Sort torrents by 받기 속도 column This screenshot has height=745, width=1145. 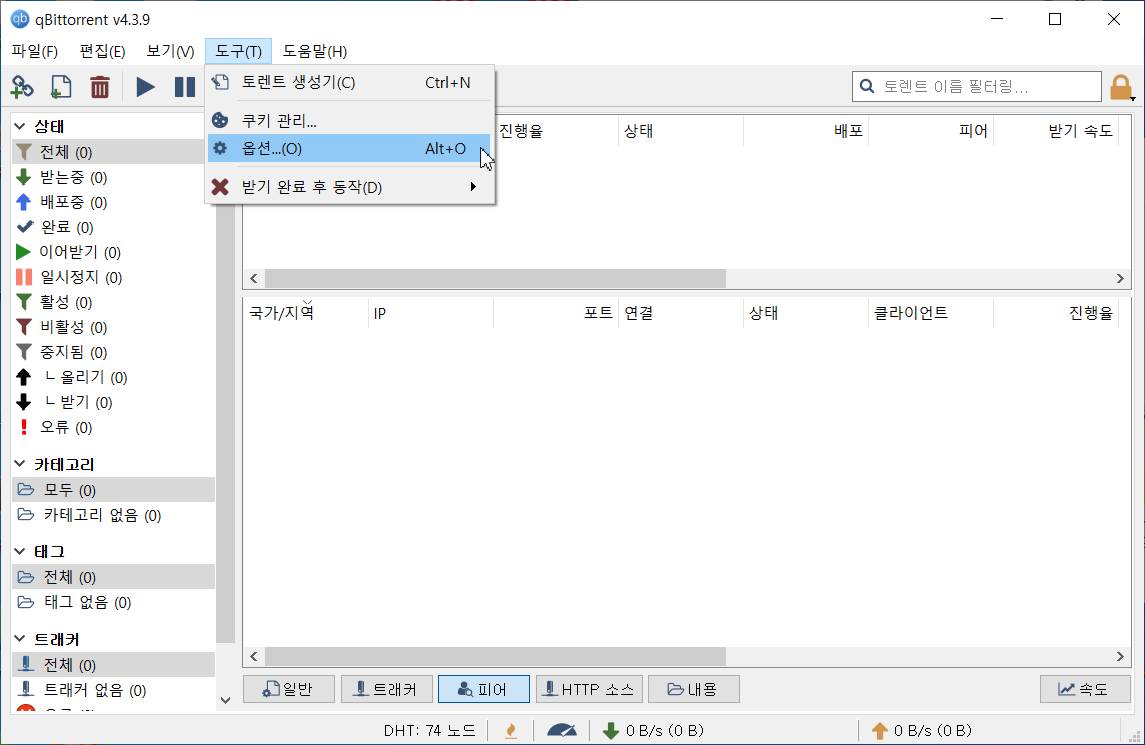1055,131
